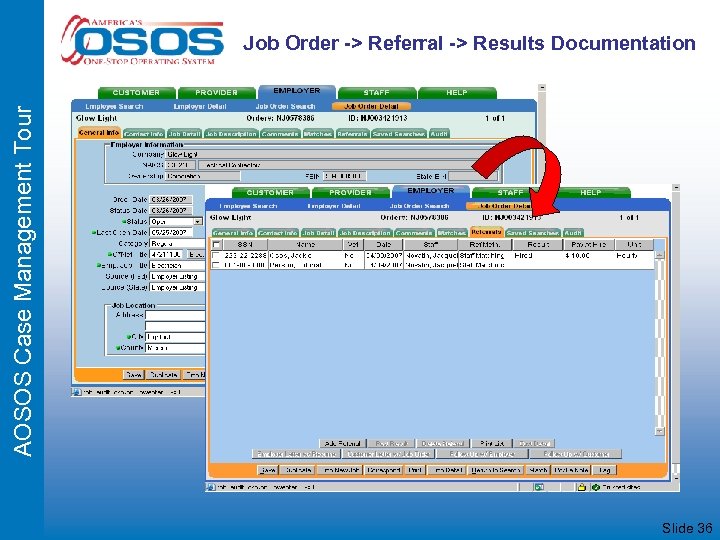Click the page icon in the front window's status bar
Image resolution: width=720 pixels, height=540 pixels.
(x=211, y=487)
